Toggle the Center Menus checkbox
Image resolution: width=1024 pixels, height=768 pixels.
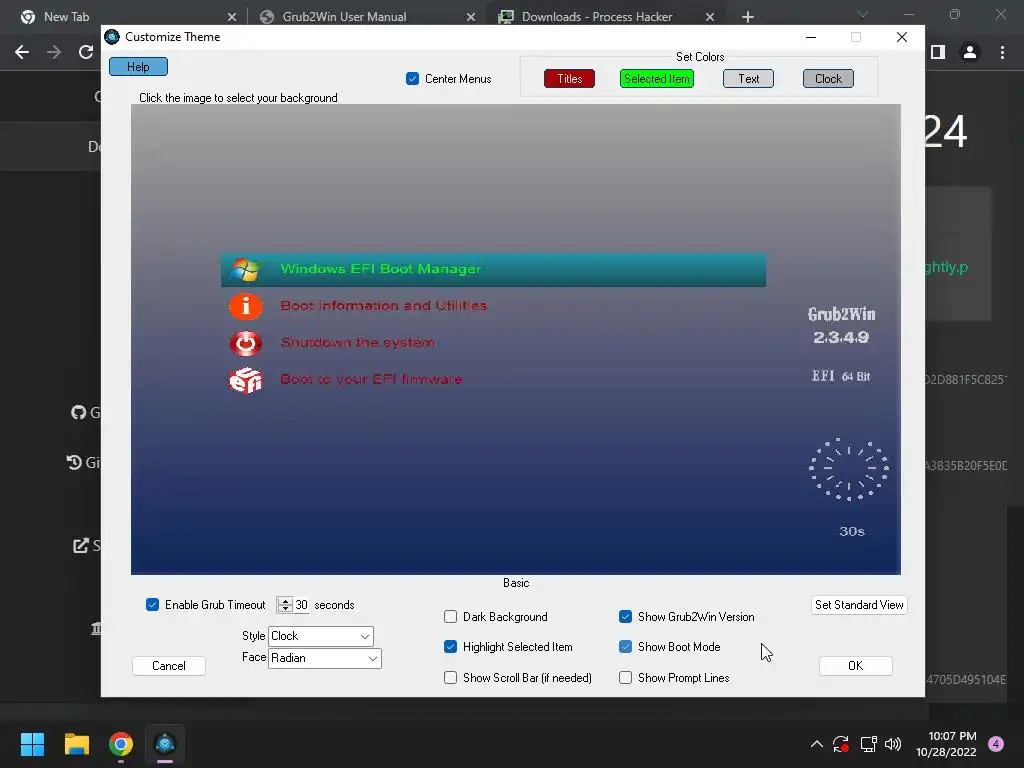412,78
